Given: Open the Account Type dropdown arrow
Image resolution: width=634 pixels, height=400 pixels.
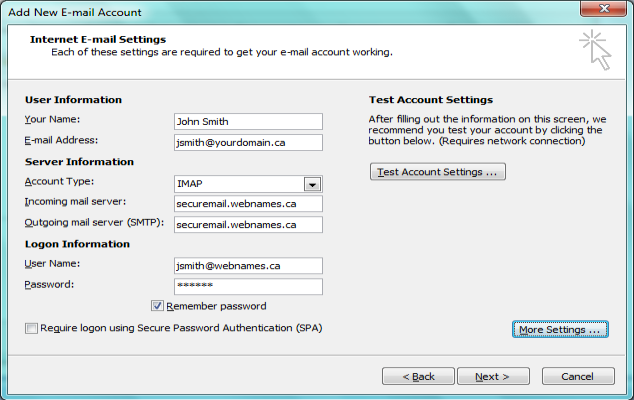Looking at the screenshot, I should click(x=312, y=184).
